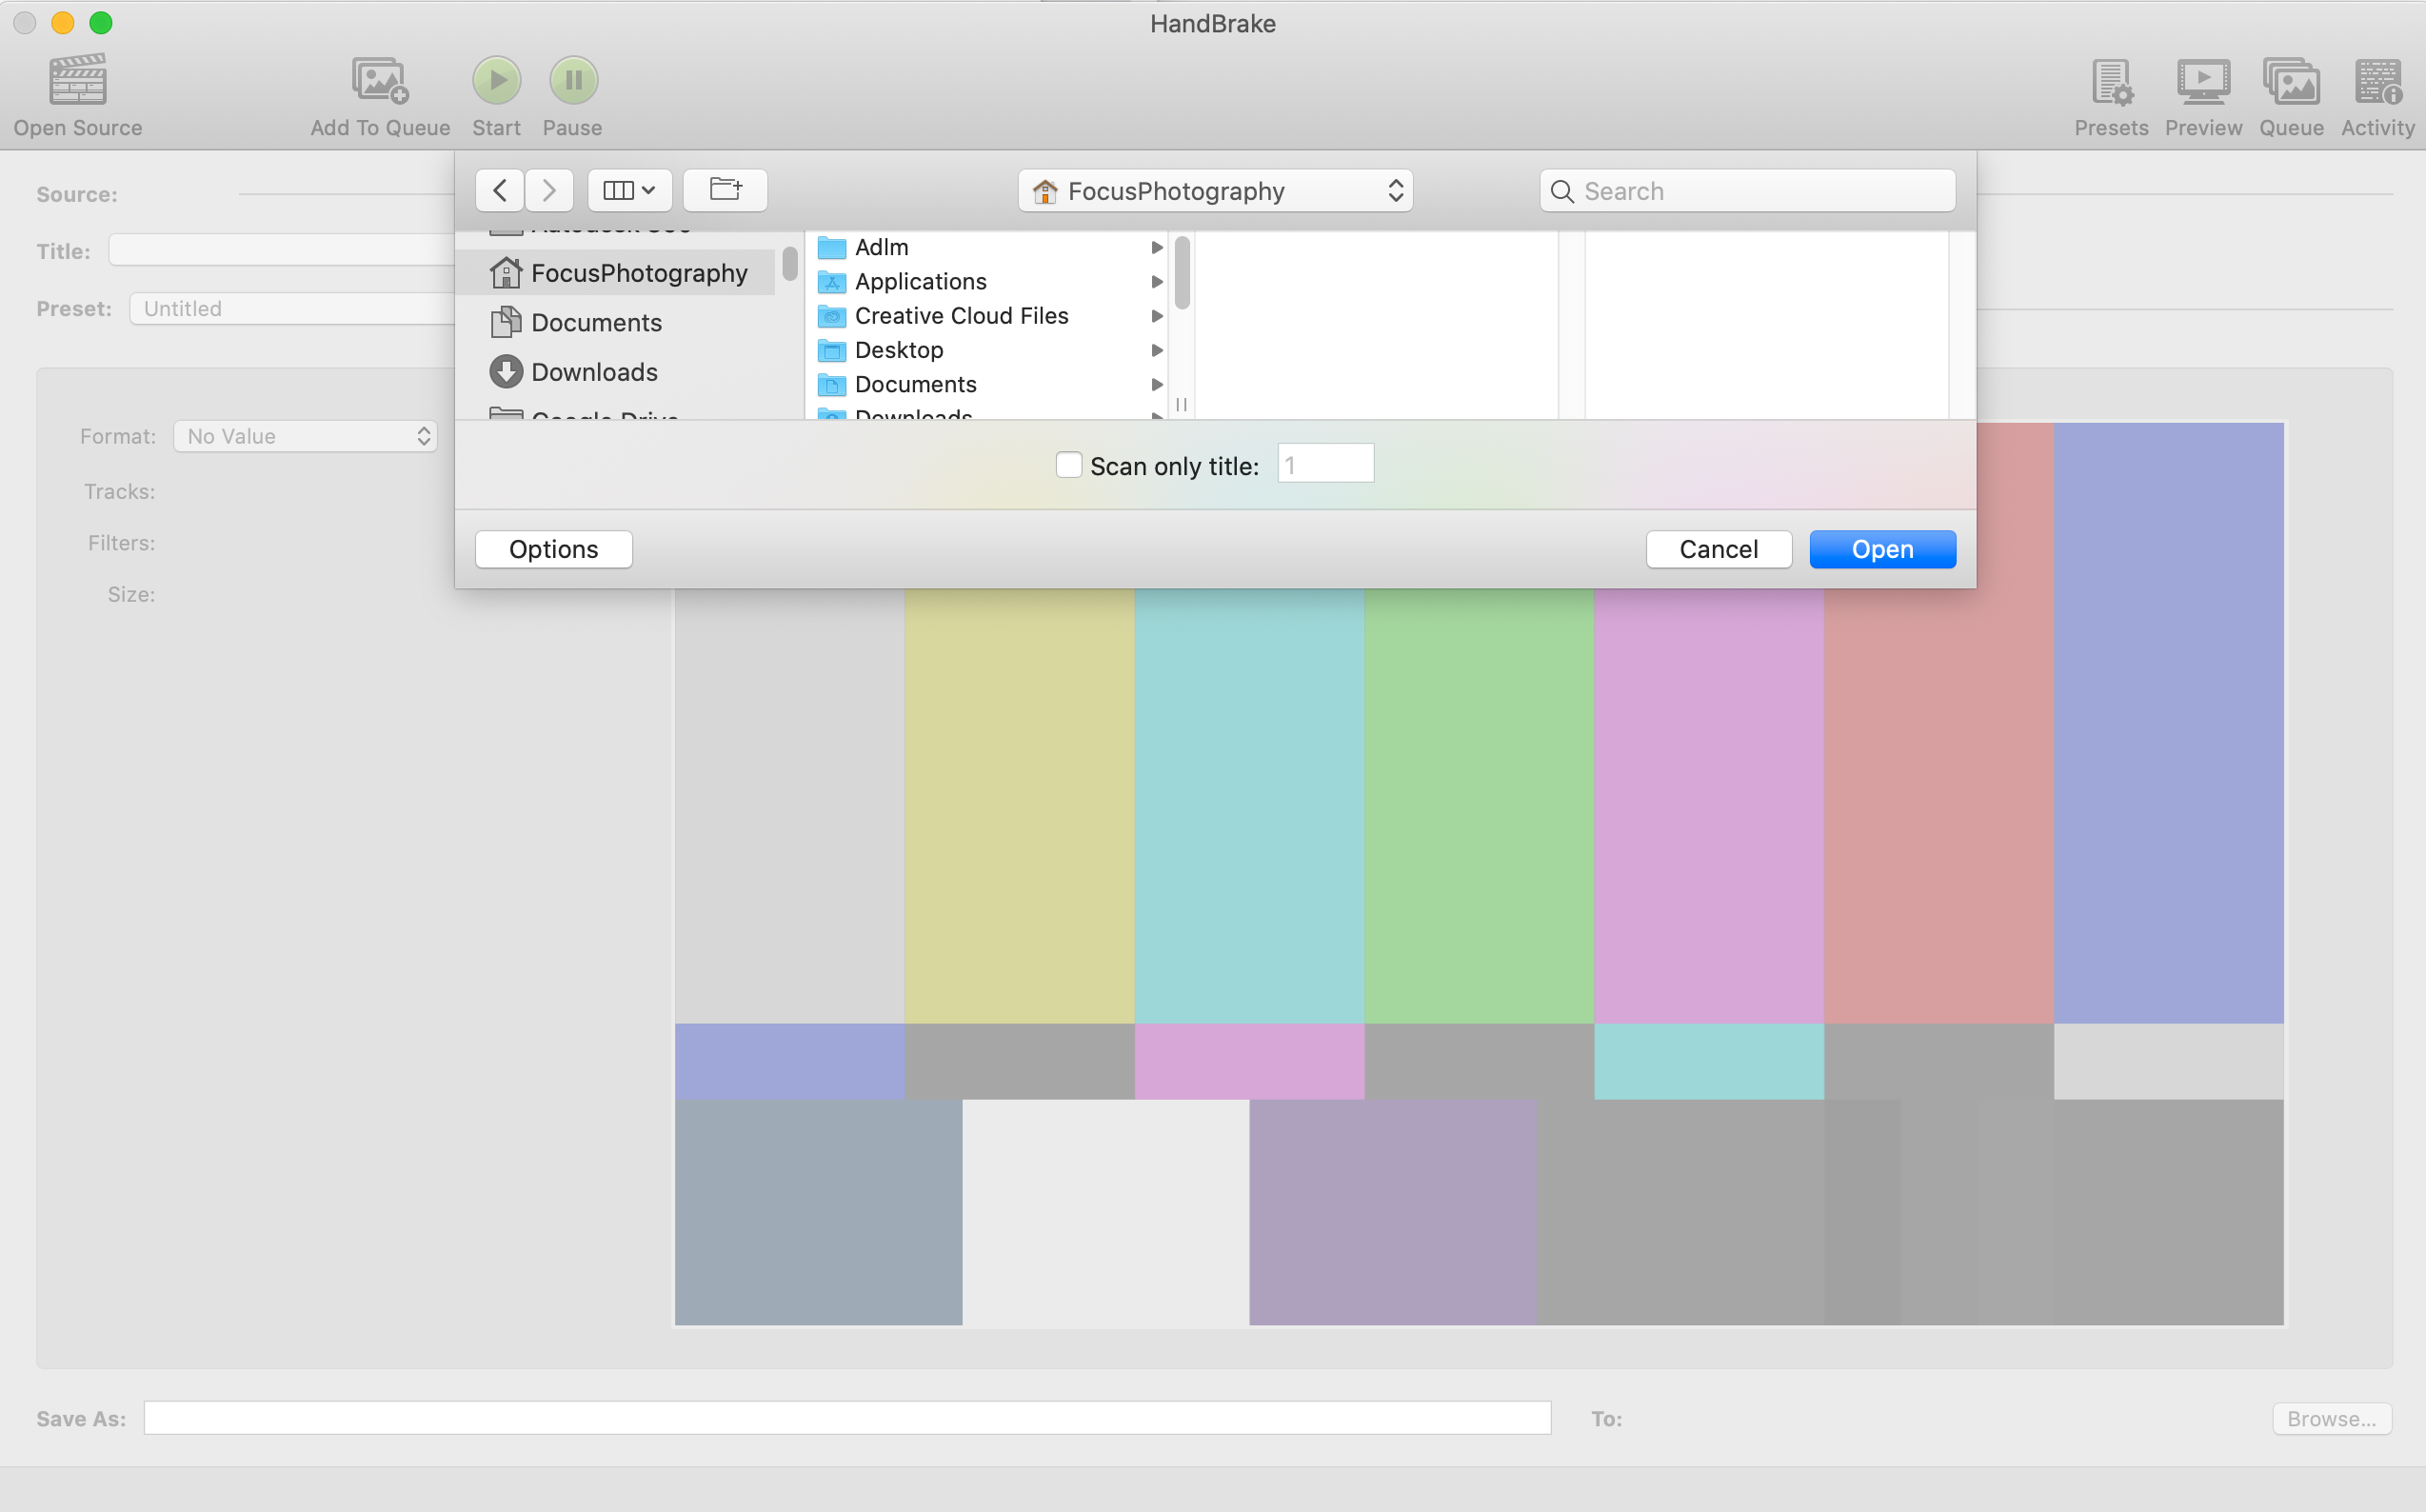This screenshot has height=1512, width=2426.
Task: Click the Add To Queue icon
Action: click(379, 80)
